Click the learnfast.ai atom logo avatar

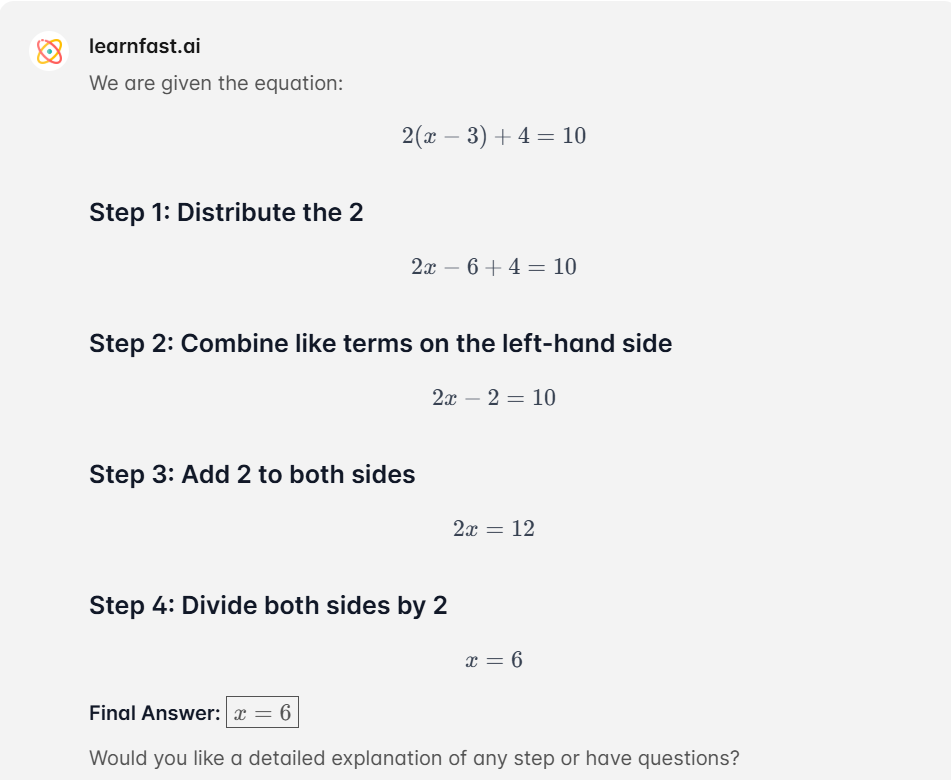pyautogui.click(x=49, y=51)
